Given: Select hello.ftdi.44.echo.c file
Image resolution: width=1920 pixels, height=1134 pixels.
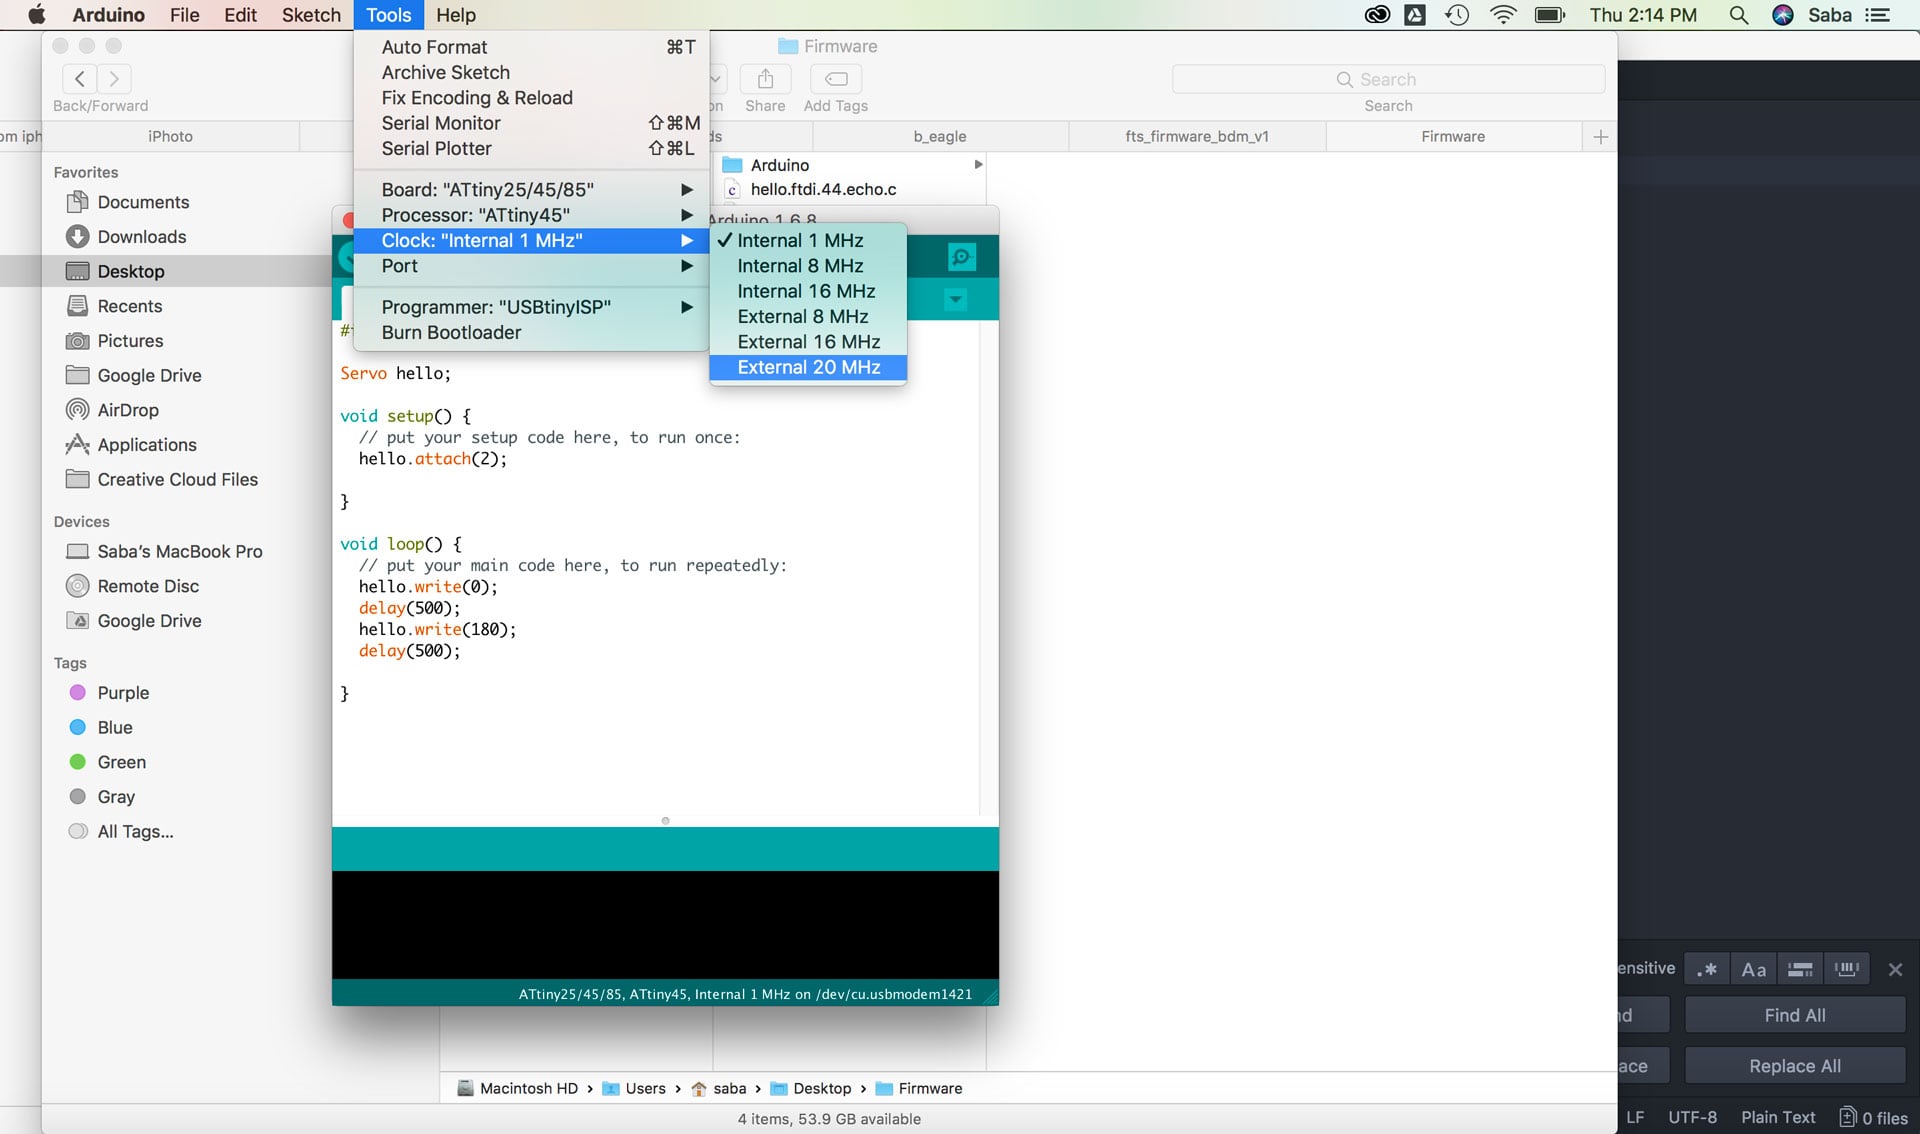Looking at the screenshot, I should 823,190.
